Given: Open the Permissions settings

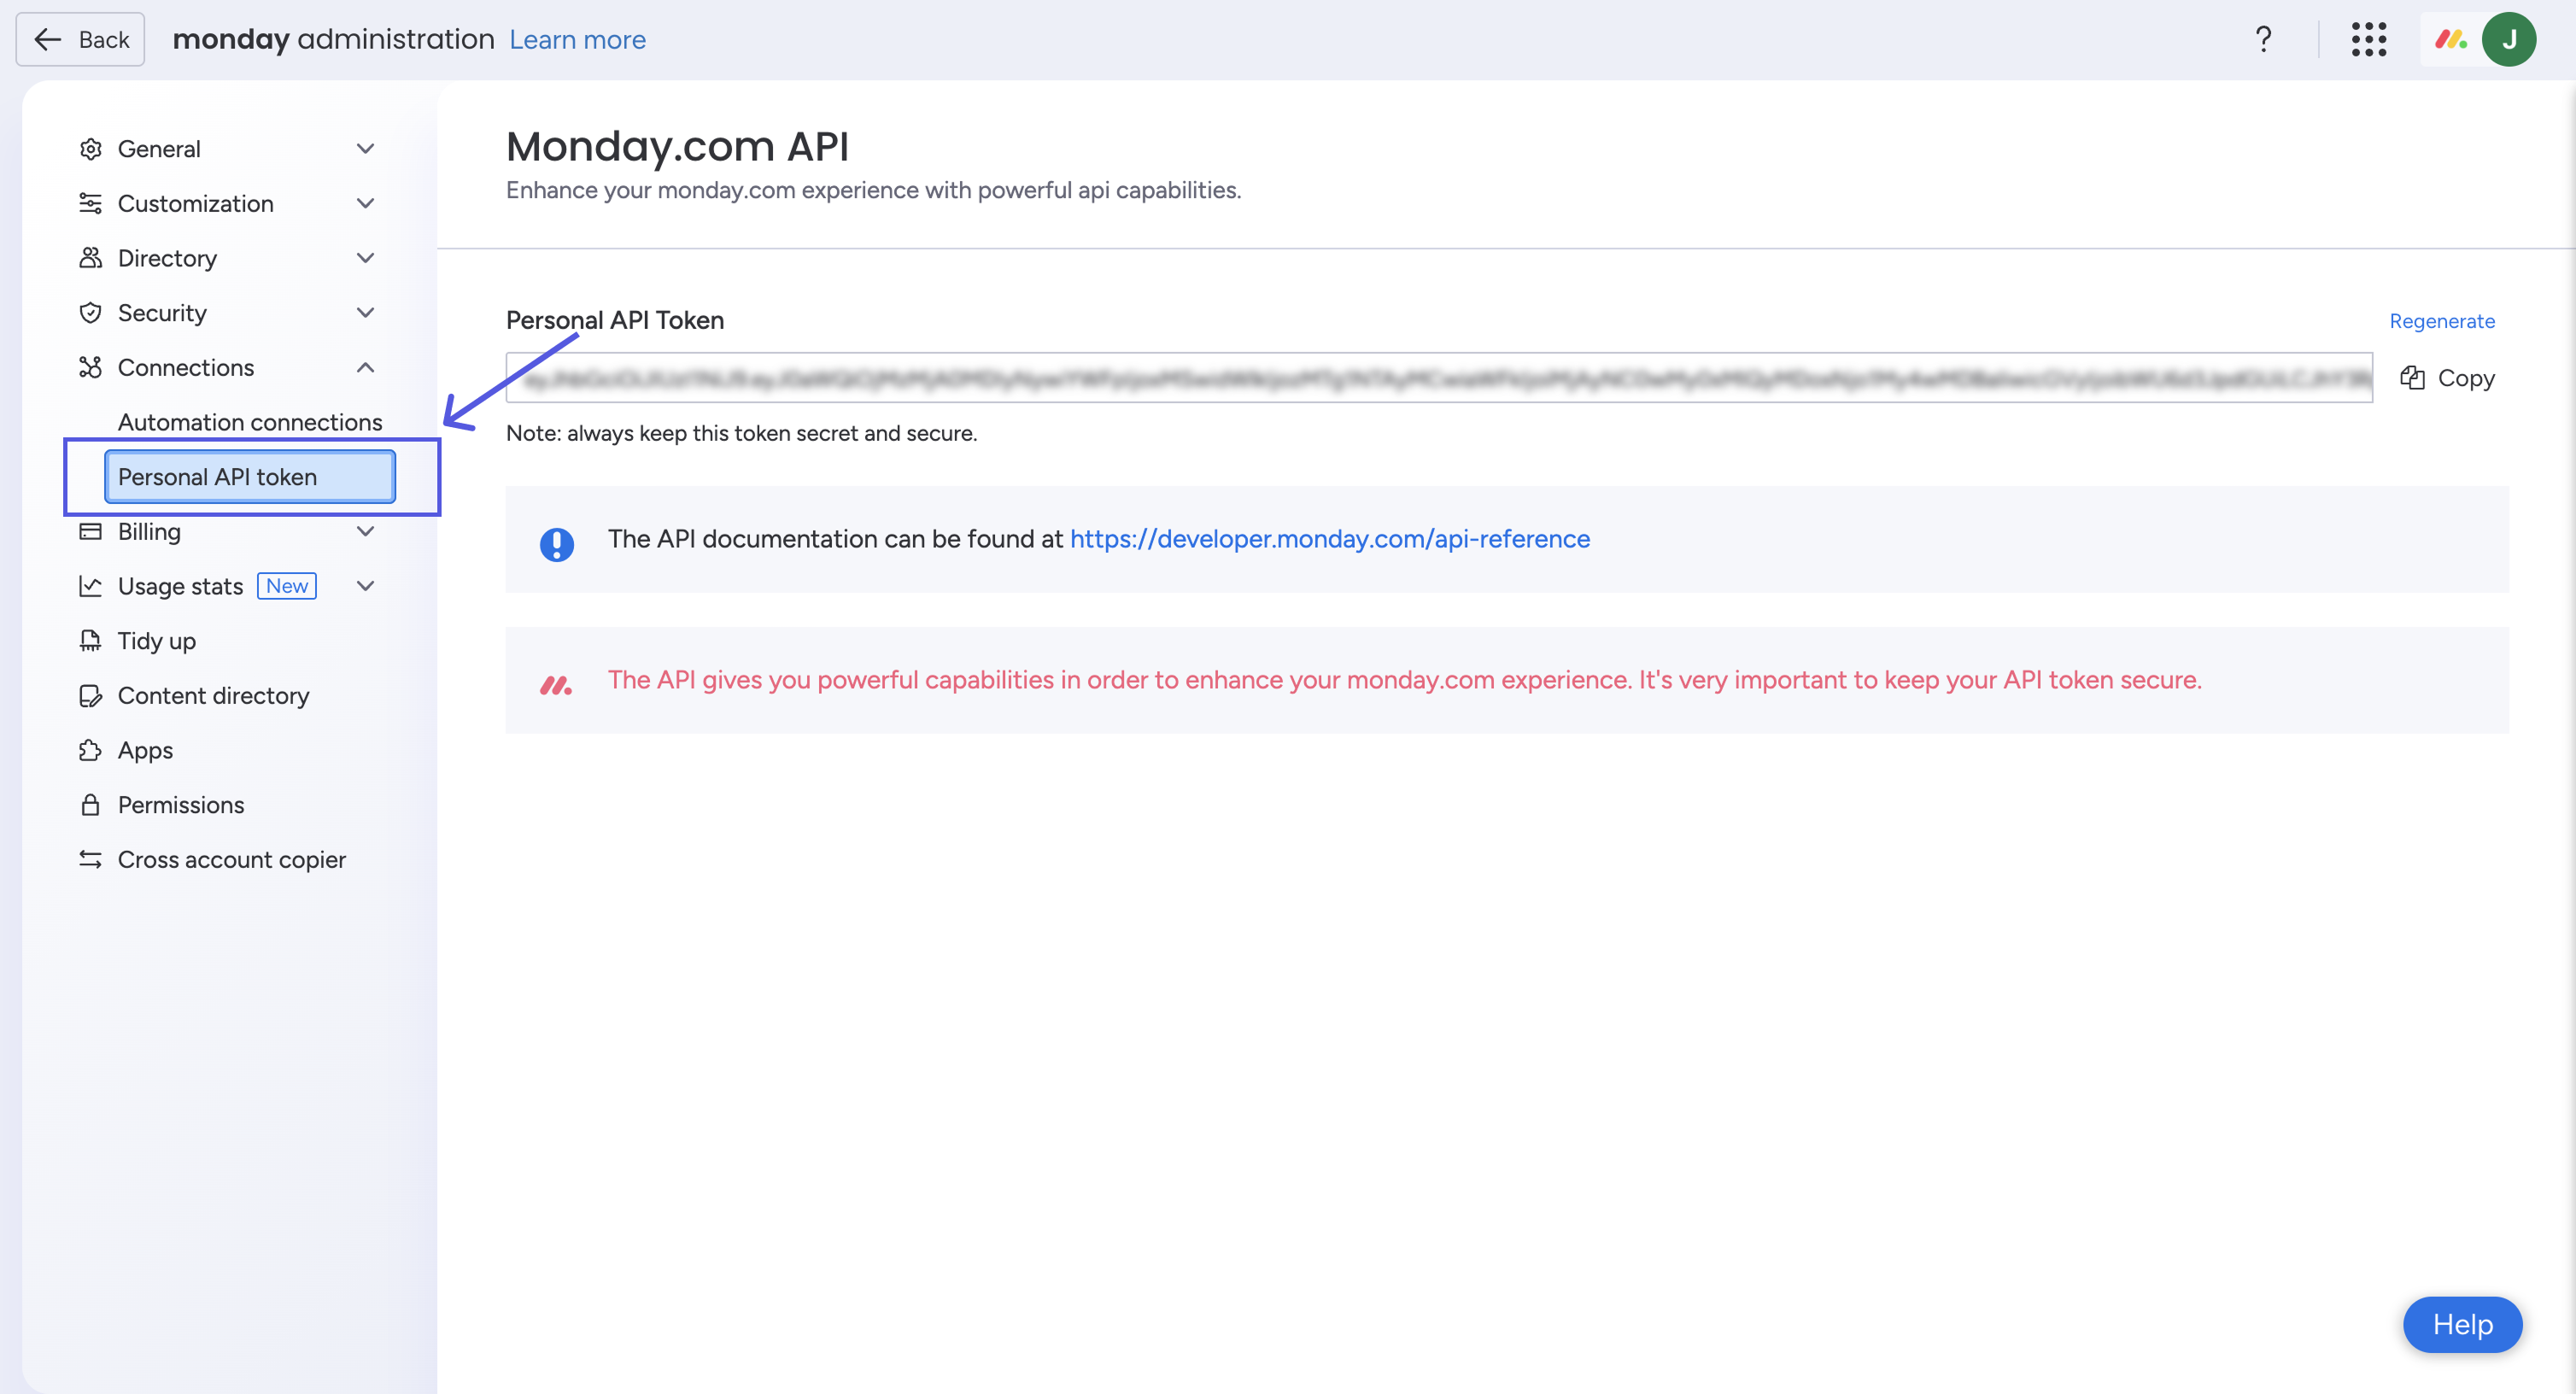Looking at the screenshot, I should tap(180, 805).
